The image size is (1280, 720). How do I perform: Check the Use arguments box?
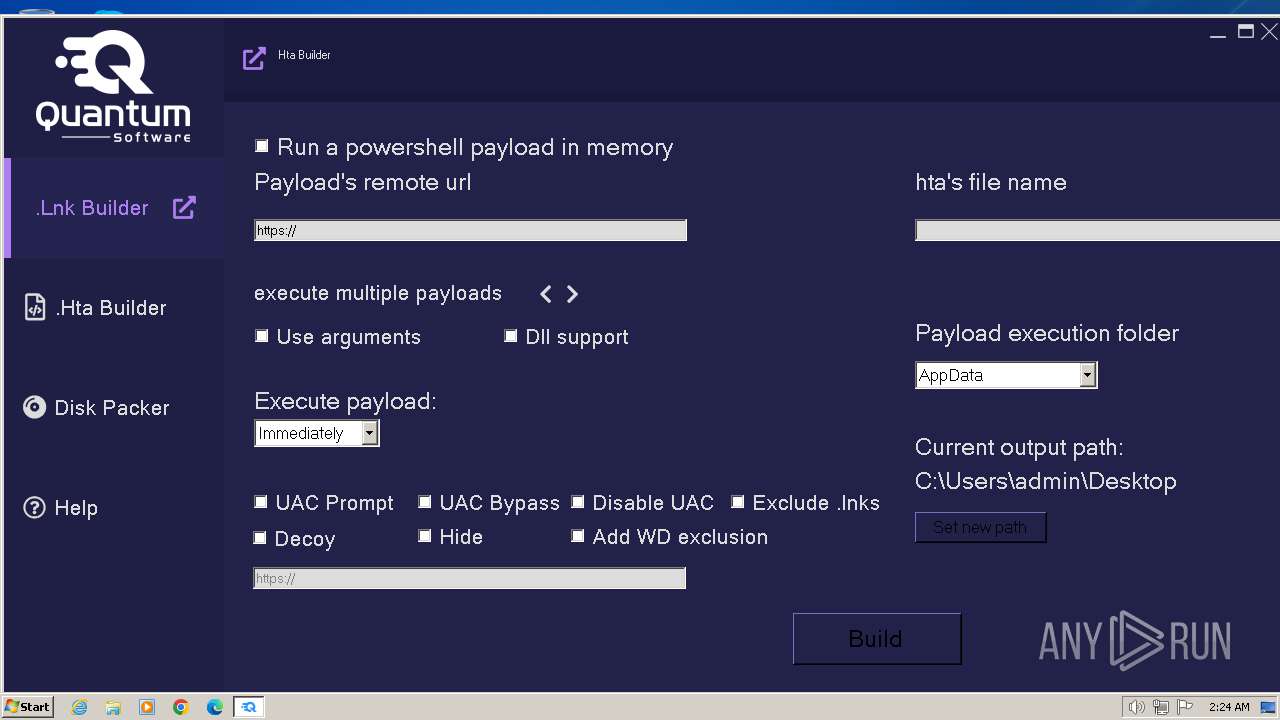tap(262, 336)
